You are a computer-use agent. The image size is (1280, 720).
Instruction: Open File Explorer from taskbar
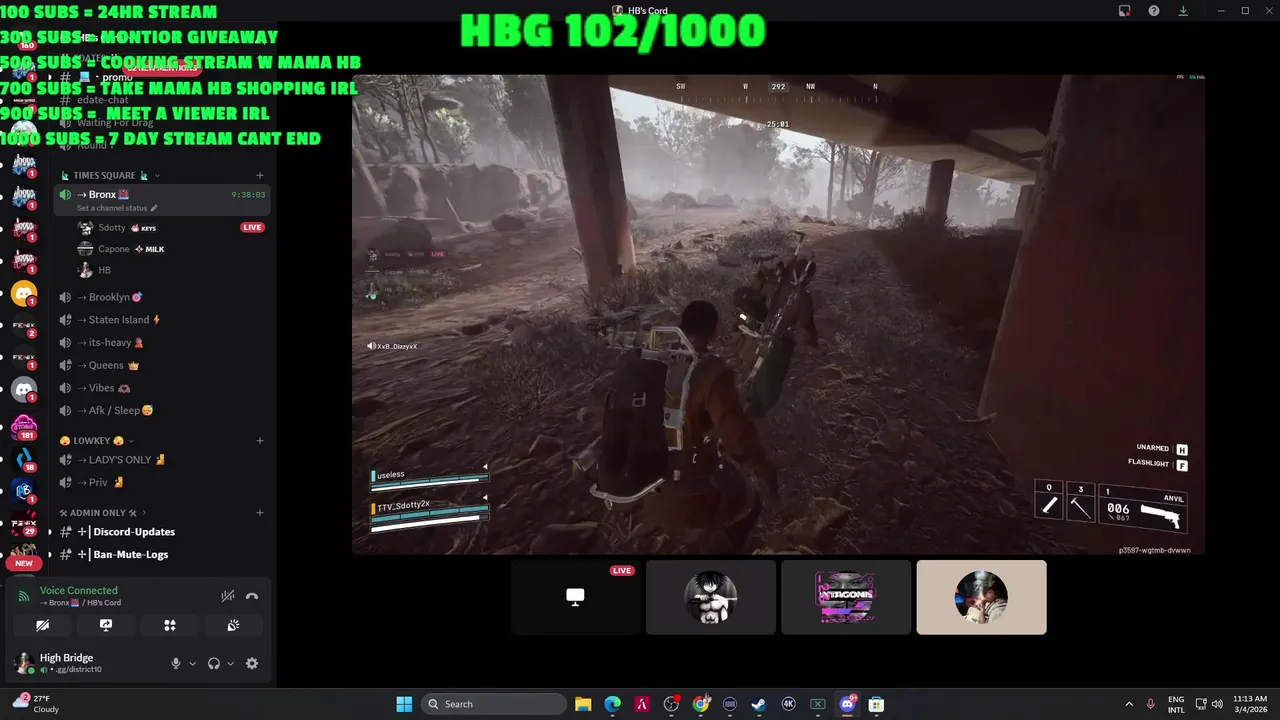(x=583, y=704)
